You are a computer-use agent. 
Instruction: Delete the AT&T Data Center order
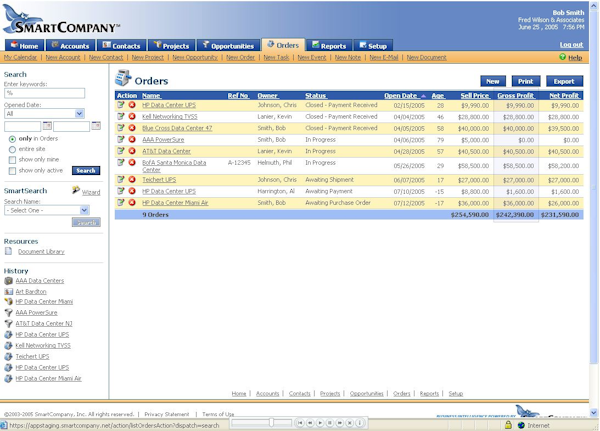(x=132, y=150)
